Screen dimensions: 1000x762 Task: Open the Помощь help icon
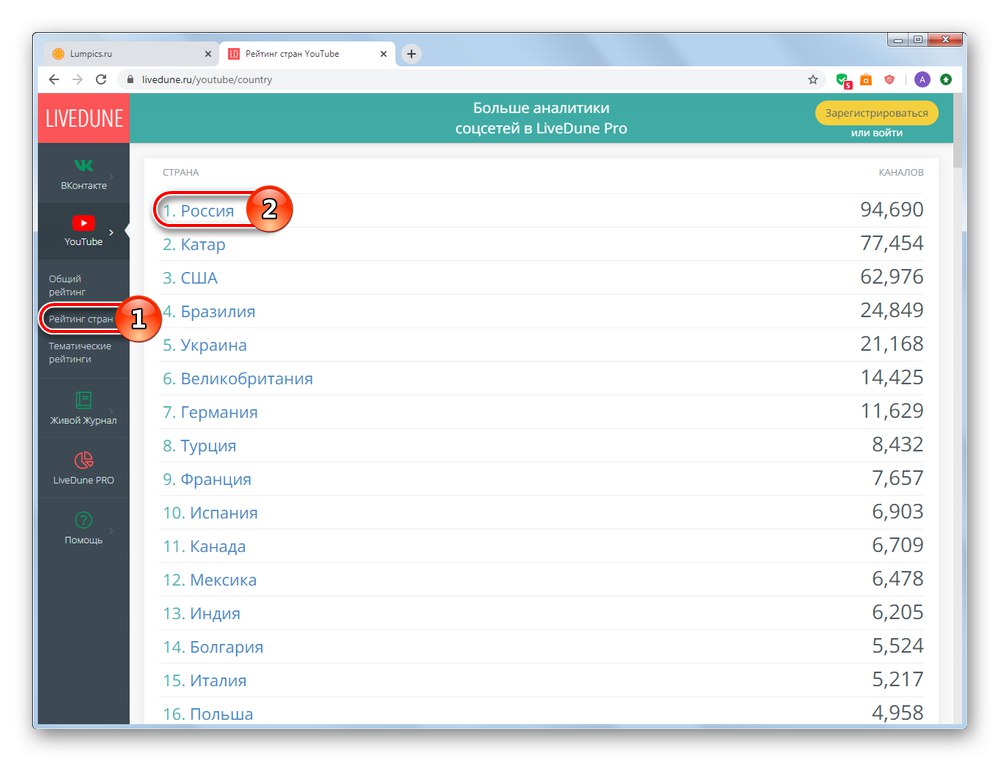point(84,520)
